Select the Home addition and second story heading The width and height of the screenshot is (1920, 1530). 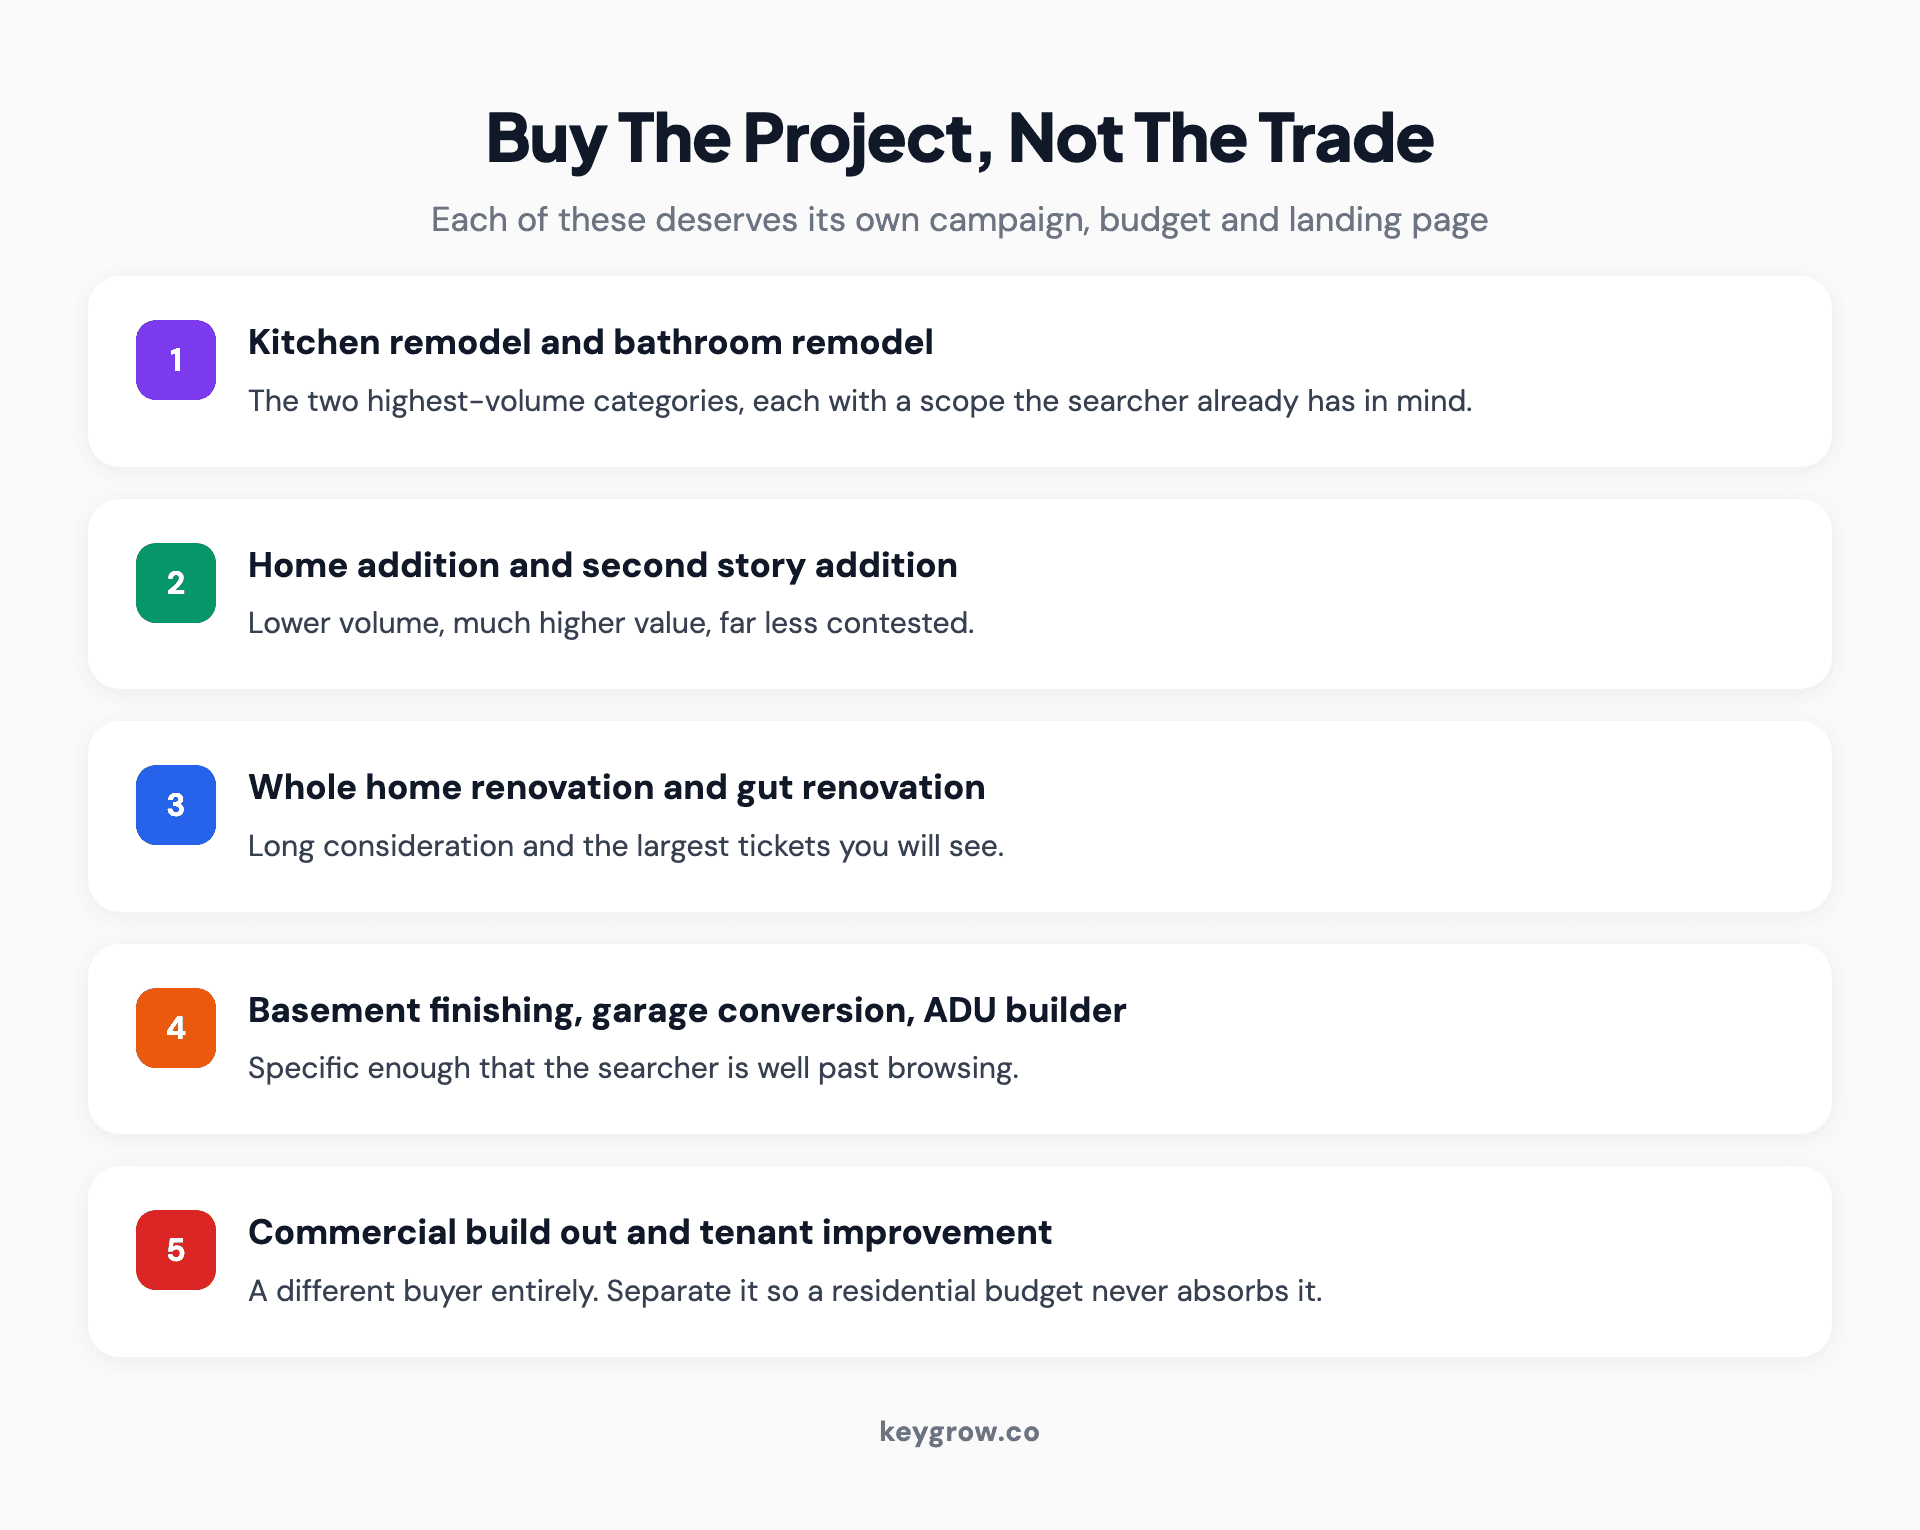click(602, 565)
